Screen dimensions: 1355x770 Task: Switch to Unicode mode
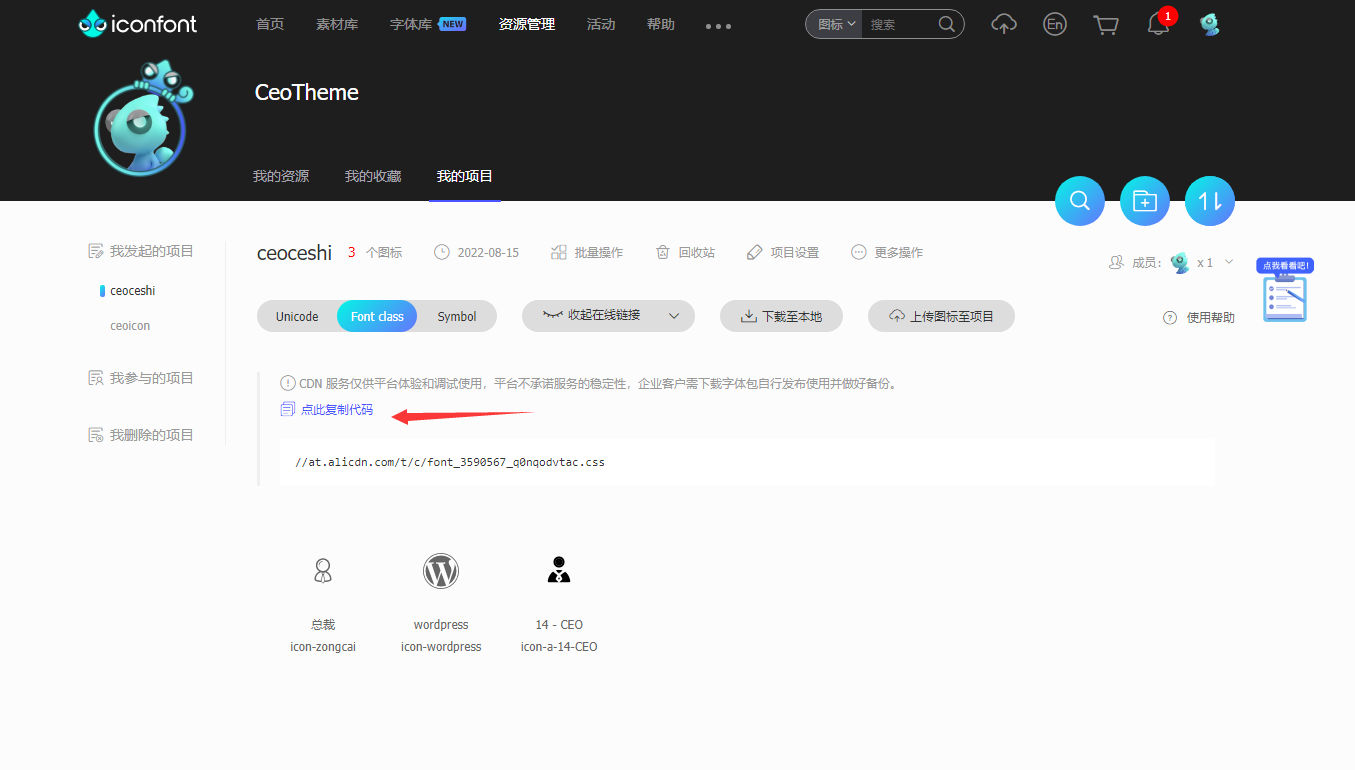tap(297, 316)
